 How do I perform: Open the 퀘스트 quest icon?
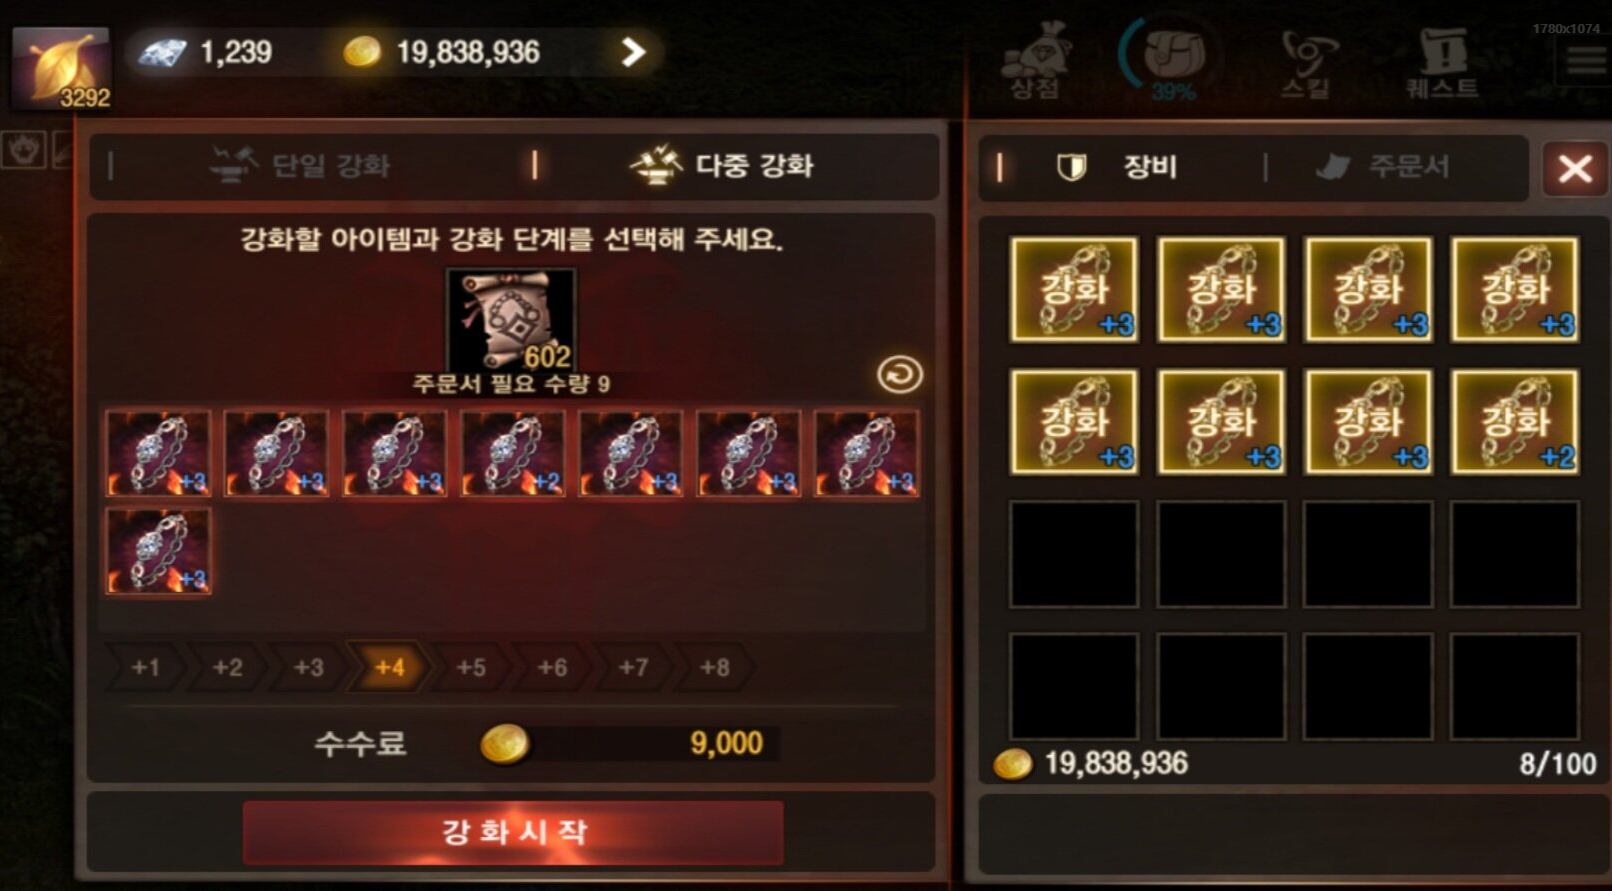(1441, 62)
